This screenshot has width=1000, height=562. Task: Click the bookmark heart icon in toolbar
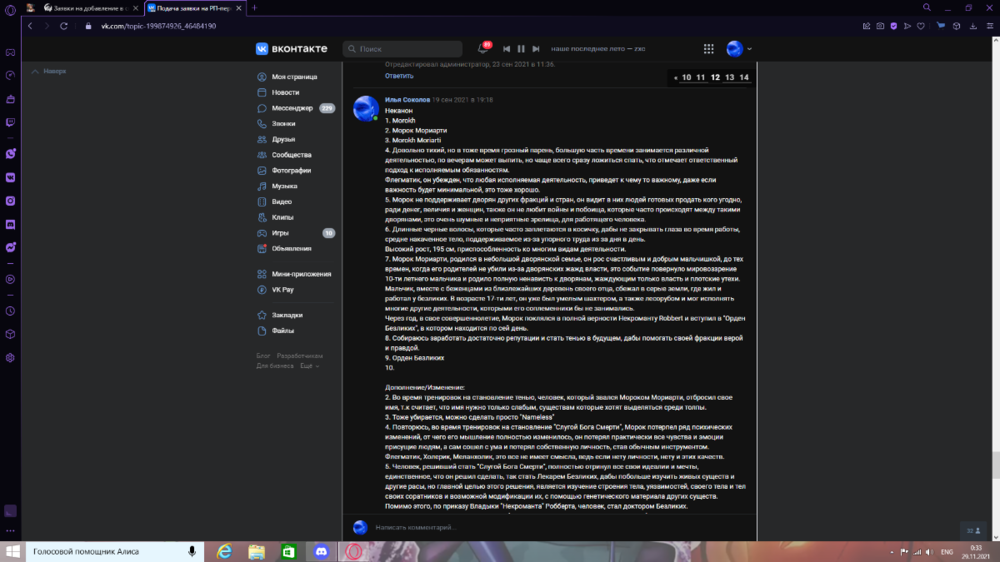(x=920, y=26)
